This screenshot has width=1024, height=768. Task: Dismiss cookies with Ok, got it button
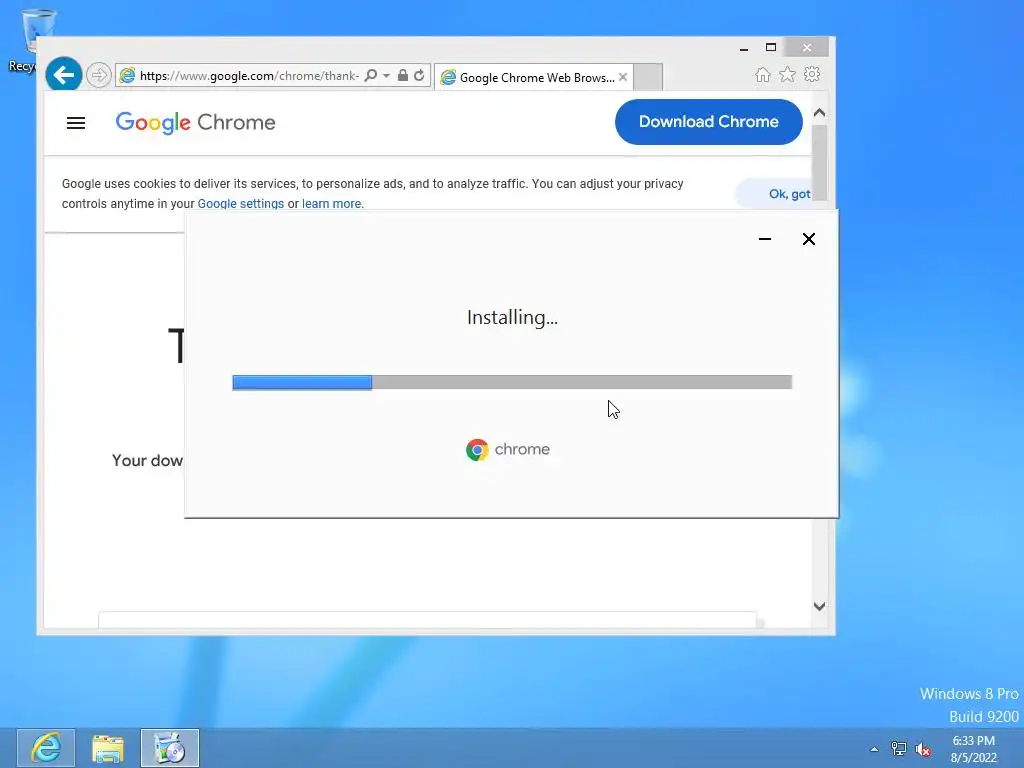point(774,194)
